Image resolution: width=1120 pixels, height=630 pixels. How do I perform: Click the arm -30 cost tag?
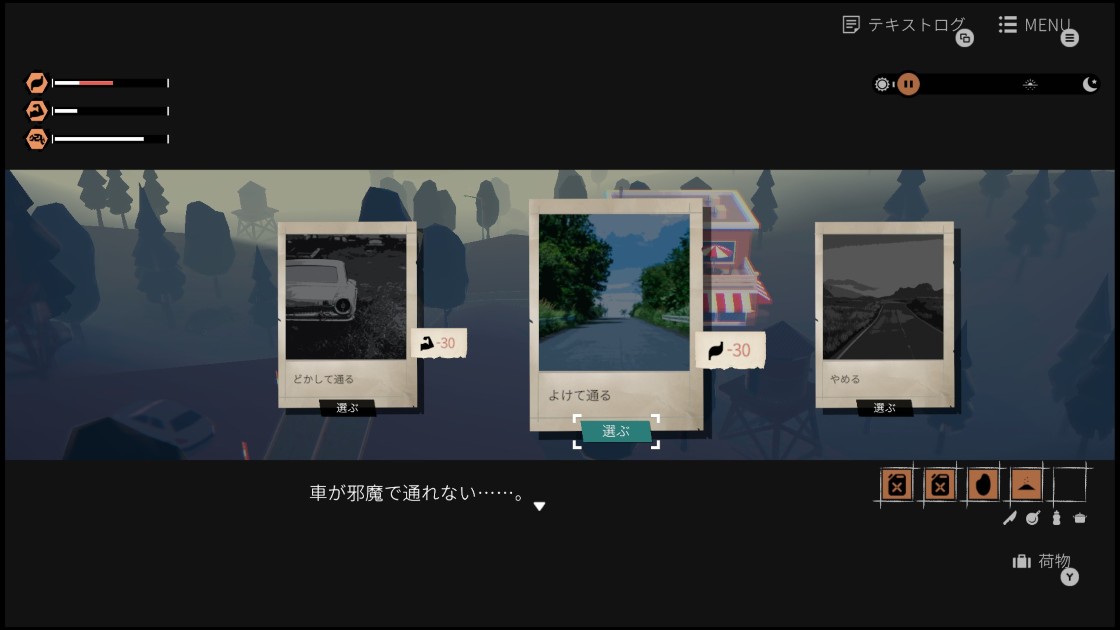[439, 344]
